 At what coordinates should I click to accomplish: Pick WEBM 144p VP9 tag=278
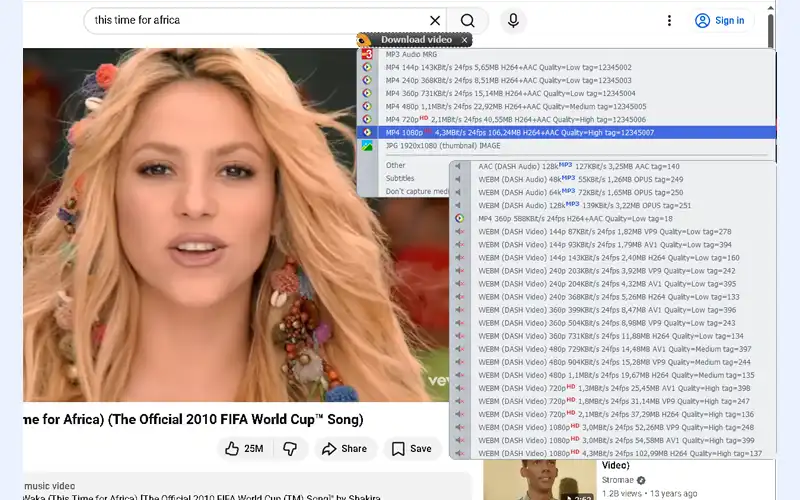point(613,232)
